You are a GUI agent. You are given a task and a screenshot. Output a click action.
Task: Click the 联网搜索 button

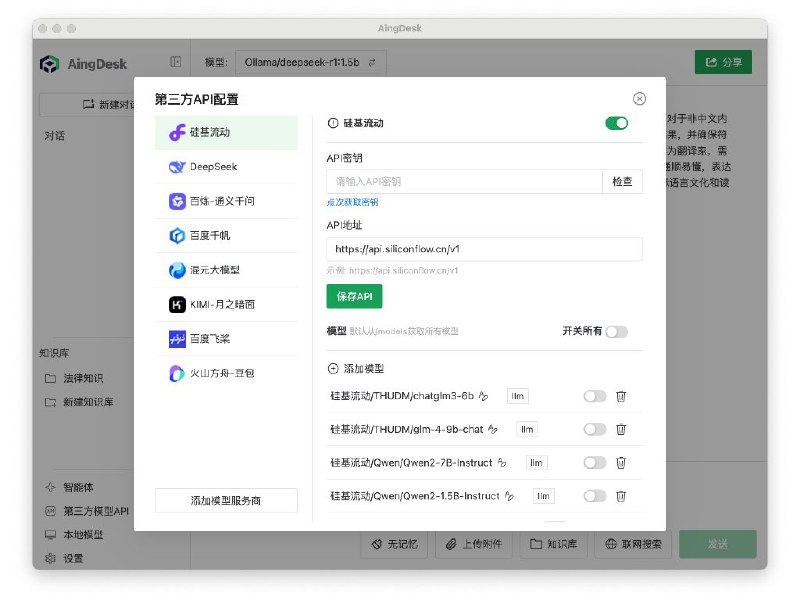633,544
